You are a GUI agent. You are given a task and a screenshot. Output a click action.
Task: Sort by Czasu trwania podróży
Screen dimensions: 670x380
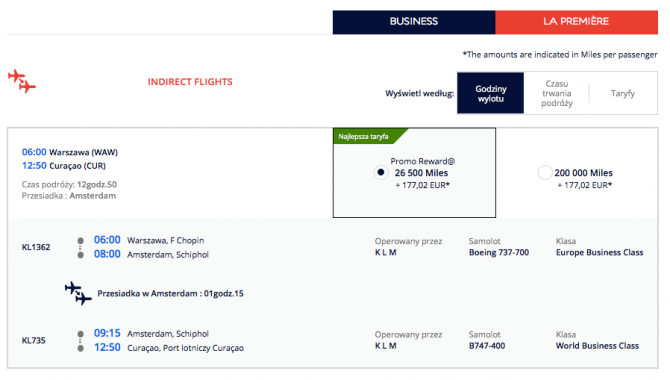pos(556,93)
